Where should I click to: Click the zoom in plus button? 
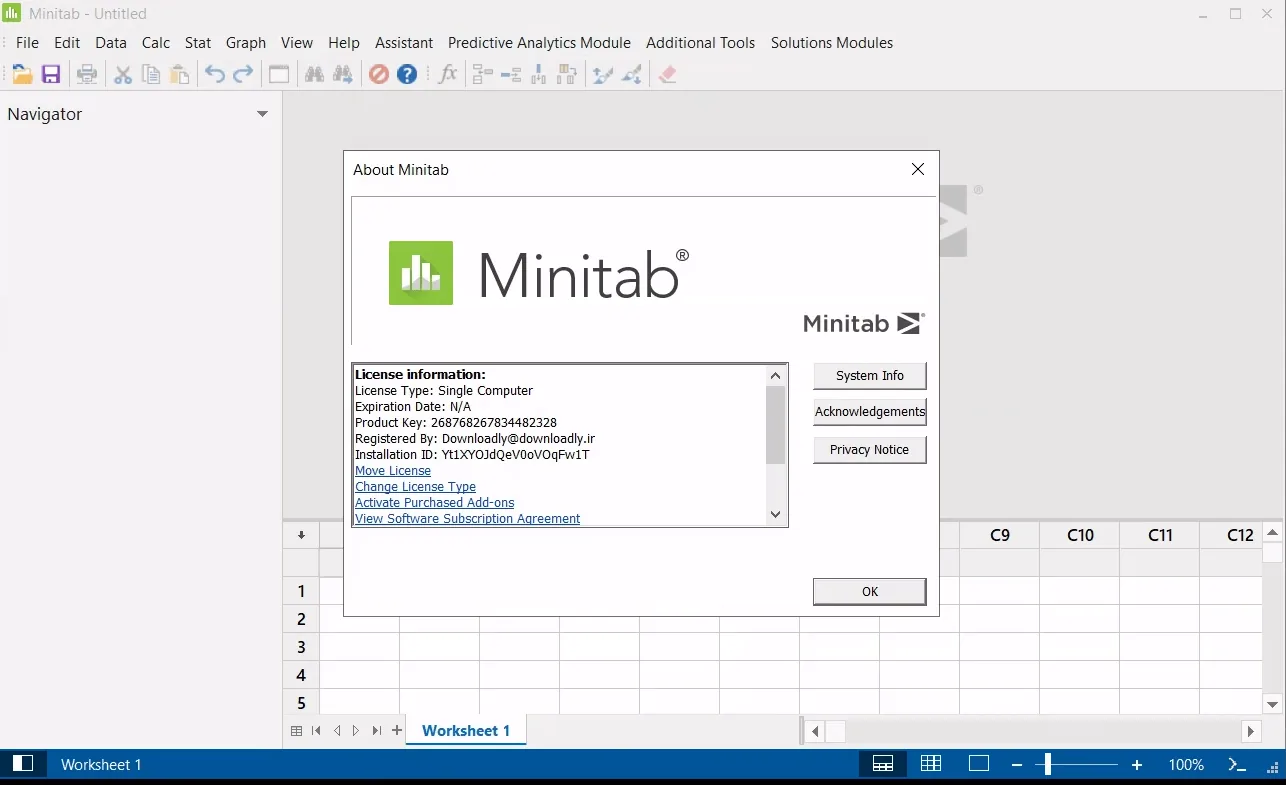point(1137,765)
